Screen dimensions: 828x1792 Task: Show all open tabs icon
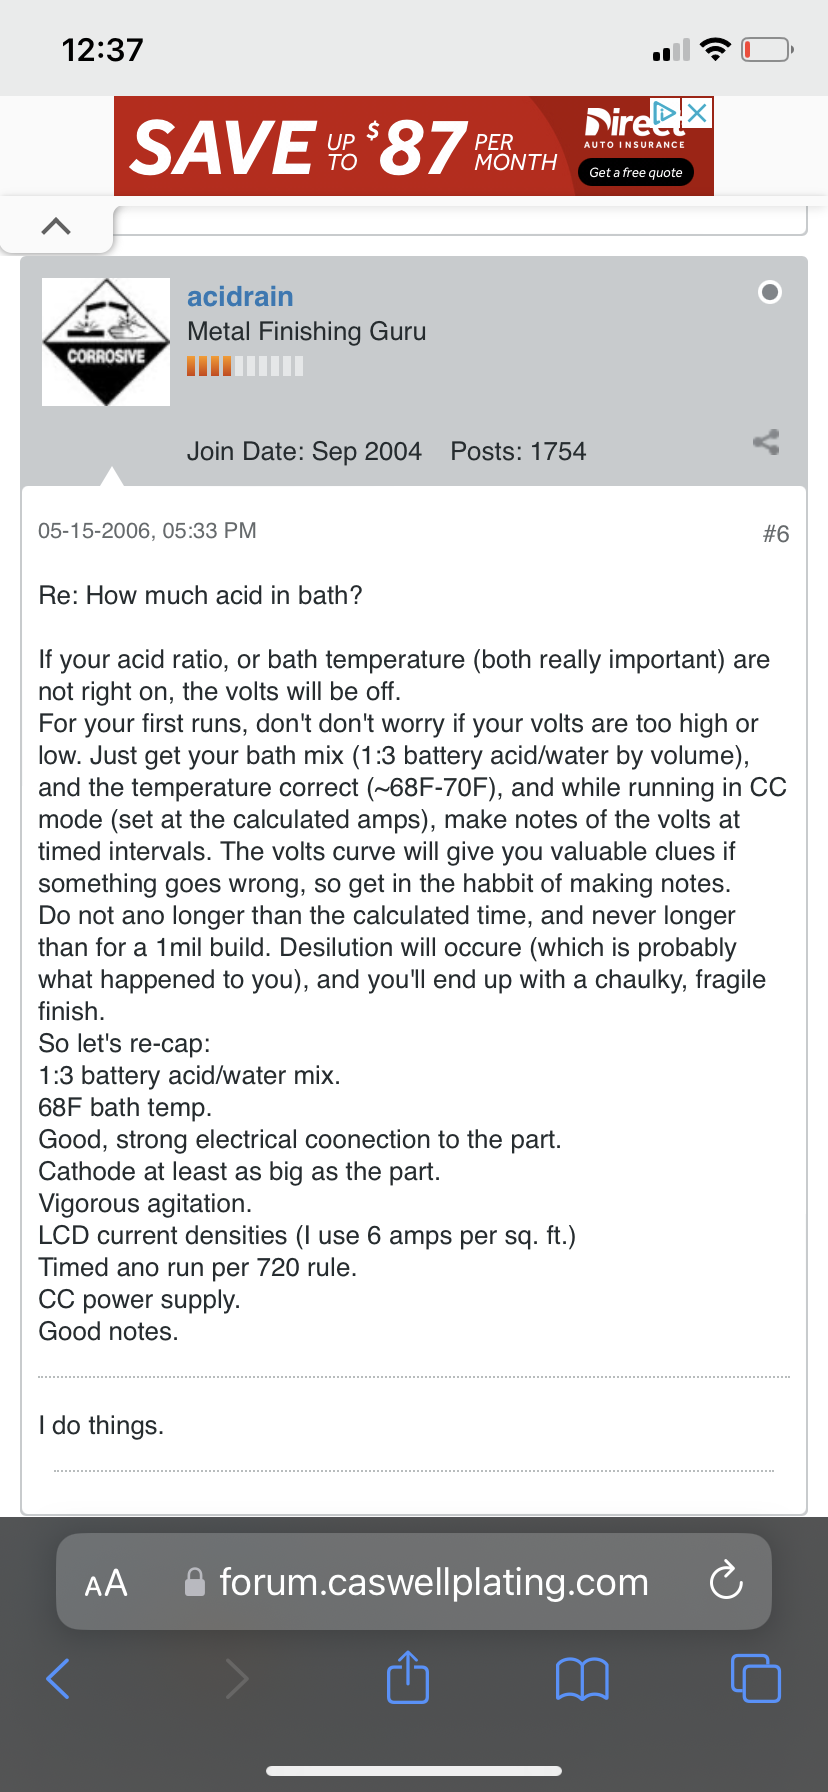click(x=756, y=1678)
